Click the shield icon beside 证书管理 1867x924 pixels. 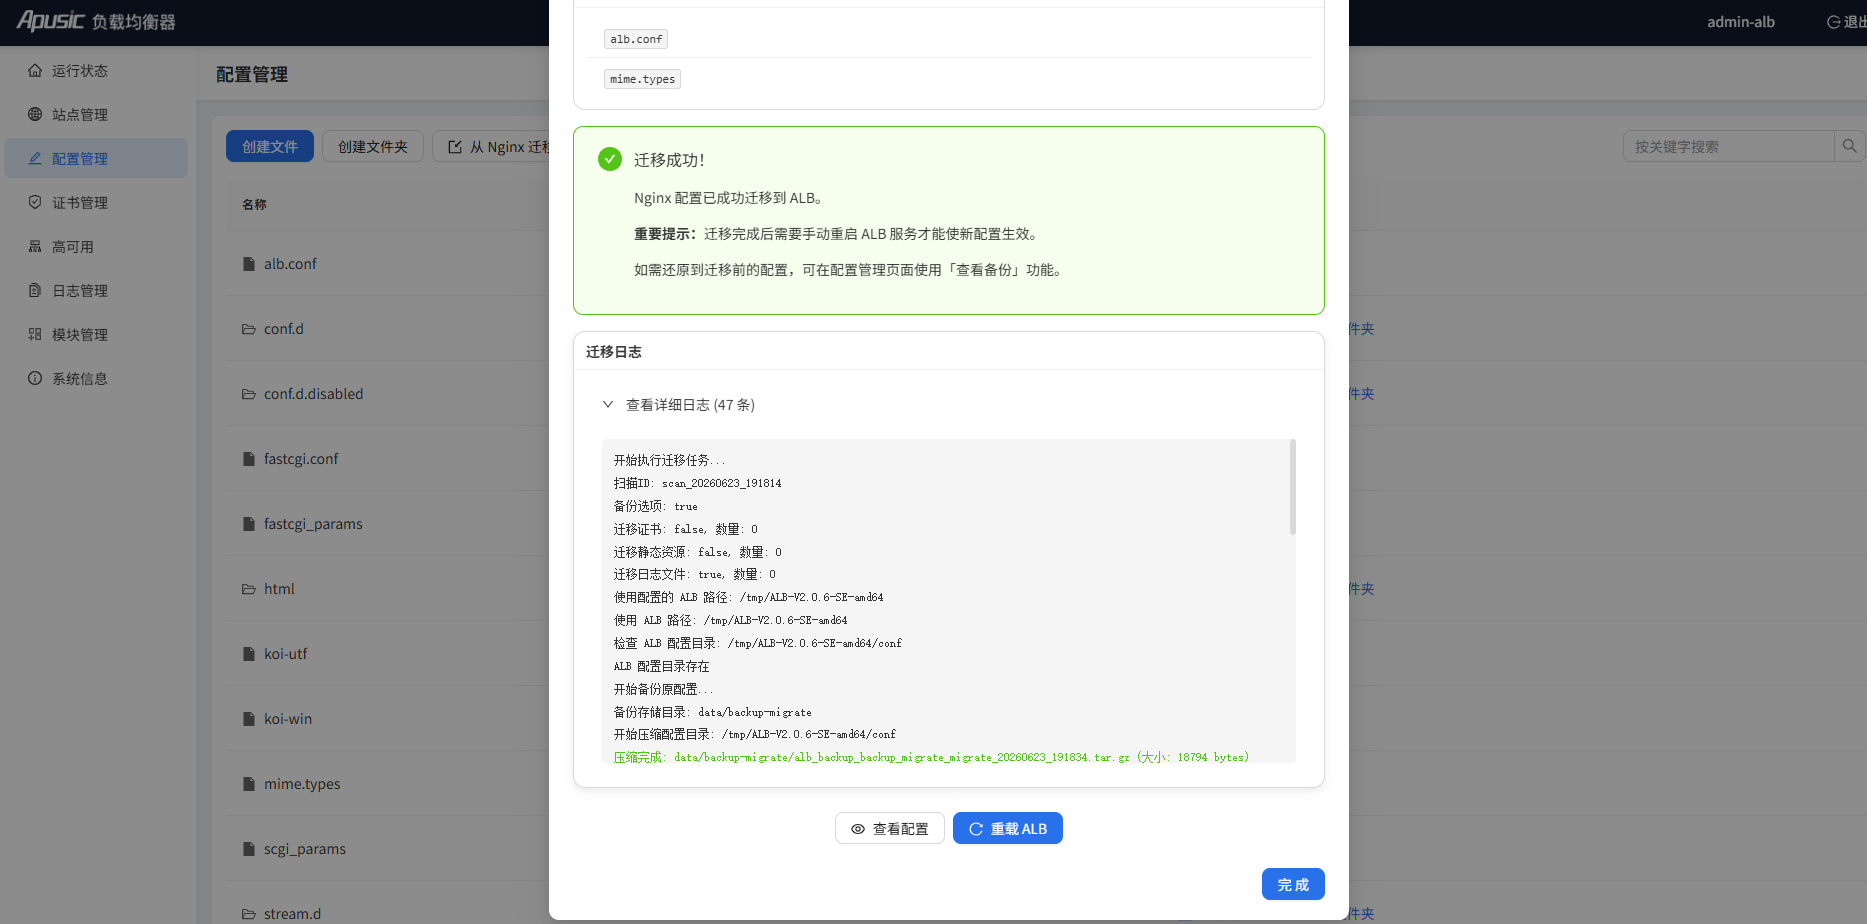[x=35, y=203]
